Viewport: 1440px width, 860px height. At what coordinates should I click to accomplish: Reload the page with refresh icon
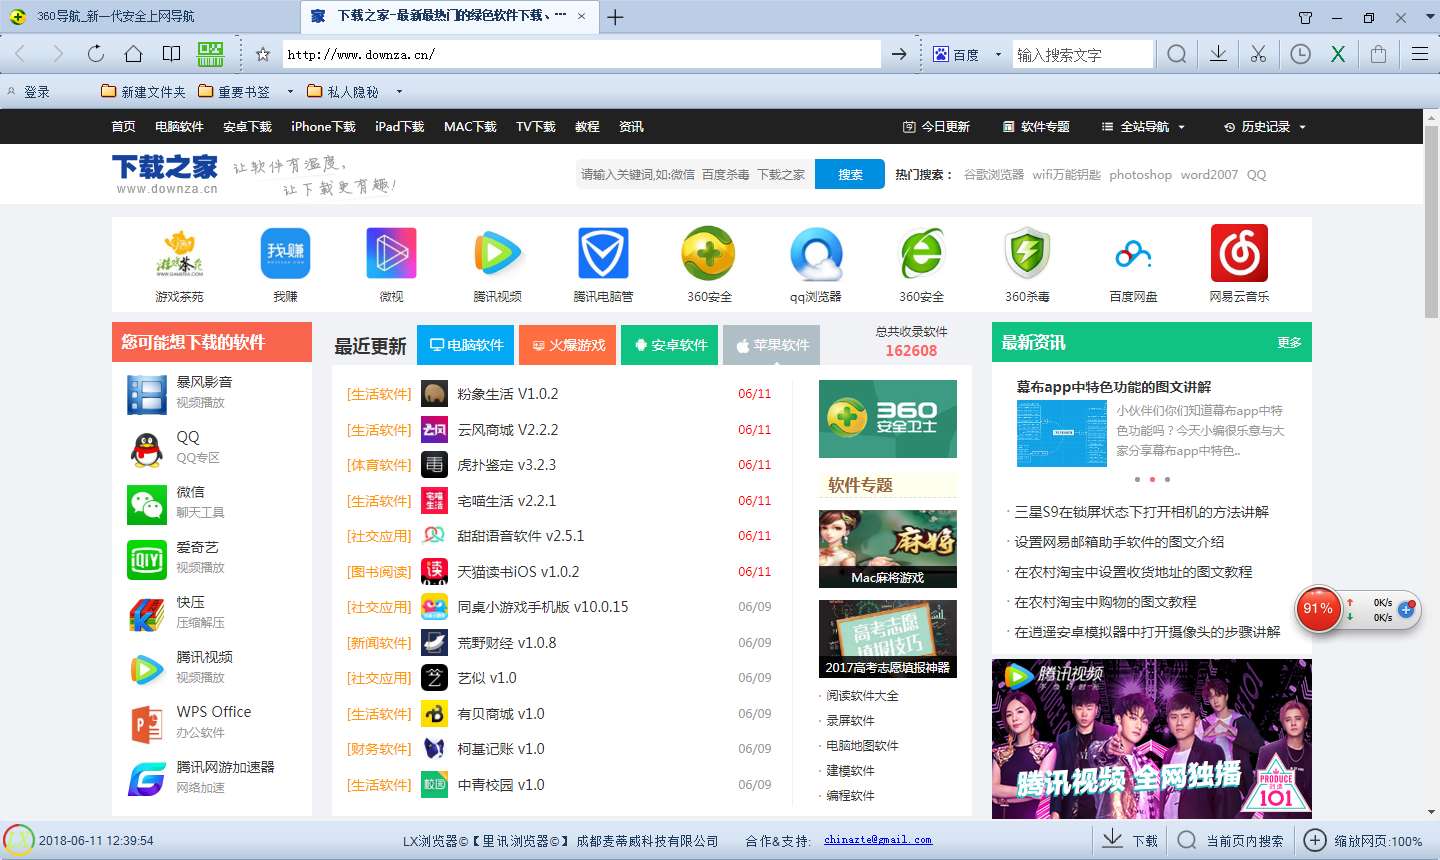pos(95,54)
